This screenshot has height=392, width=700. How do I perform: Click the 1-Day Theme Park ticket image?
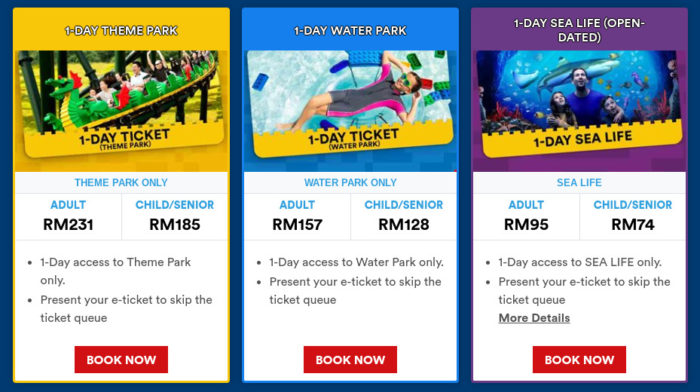pyautogui.click(x=121, y=104)
